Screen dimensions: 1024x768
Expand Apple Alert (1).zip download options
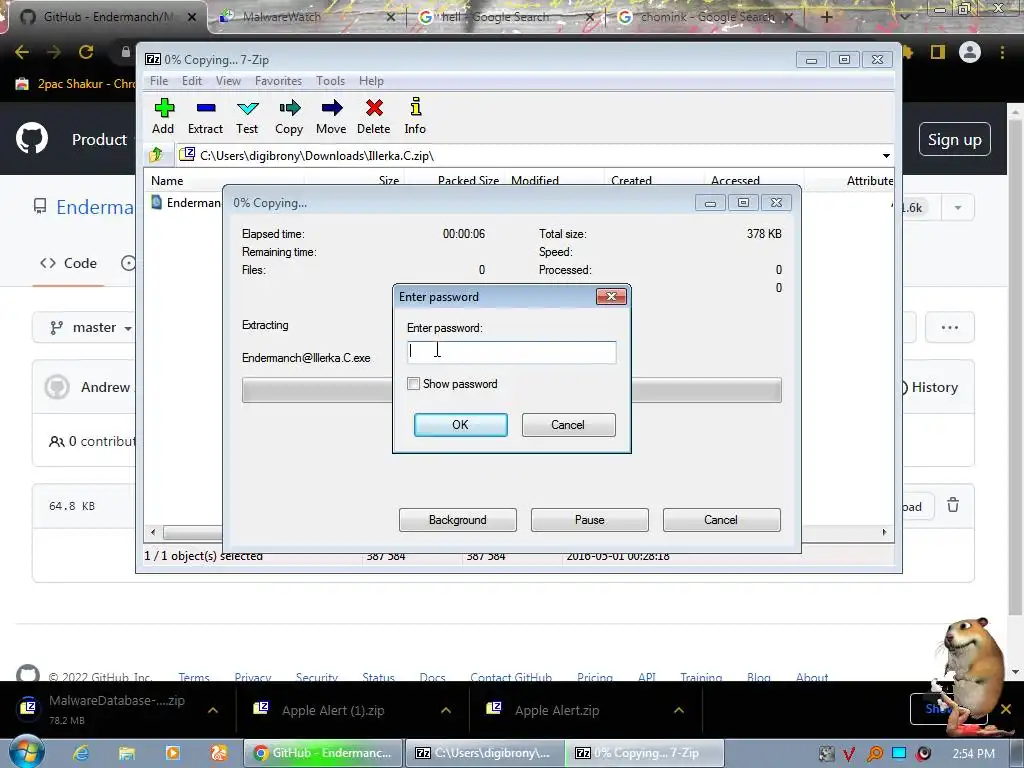pyautogui.click(x=446, y=710)
